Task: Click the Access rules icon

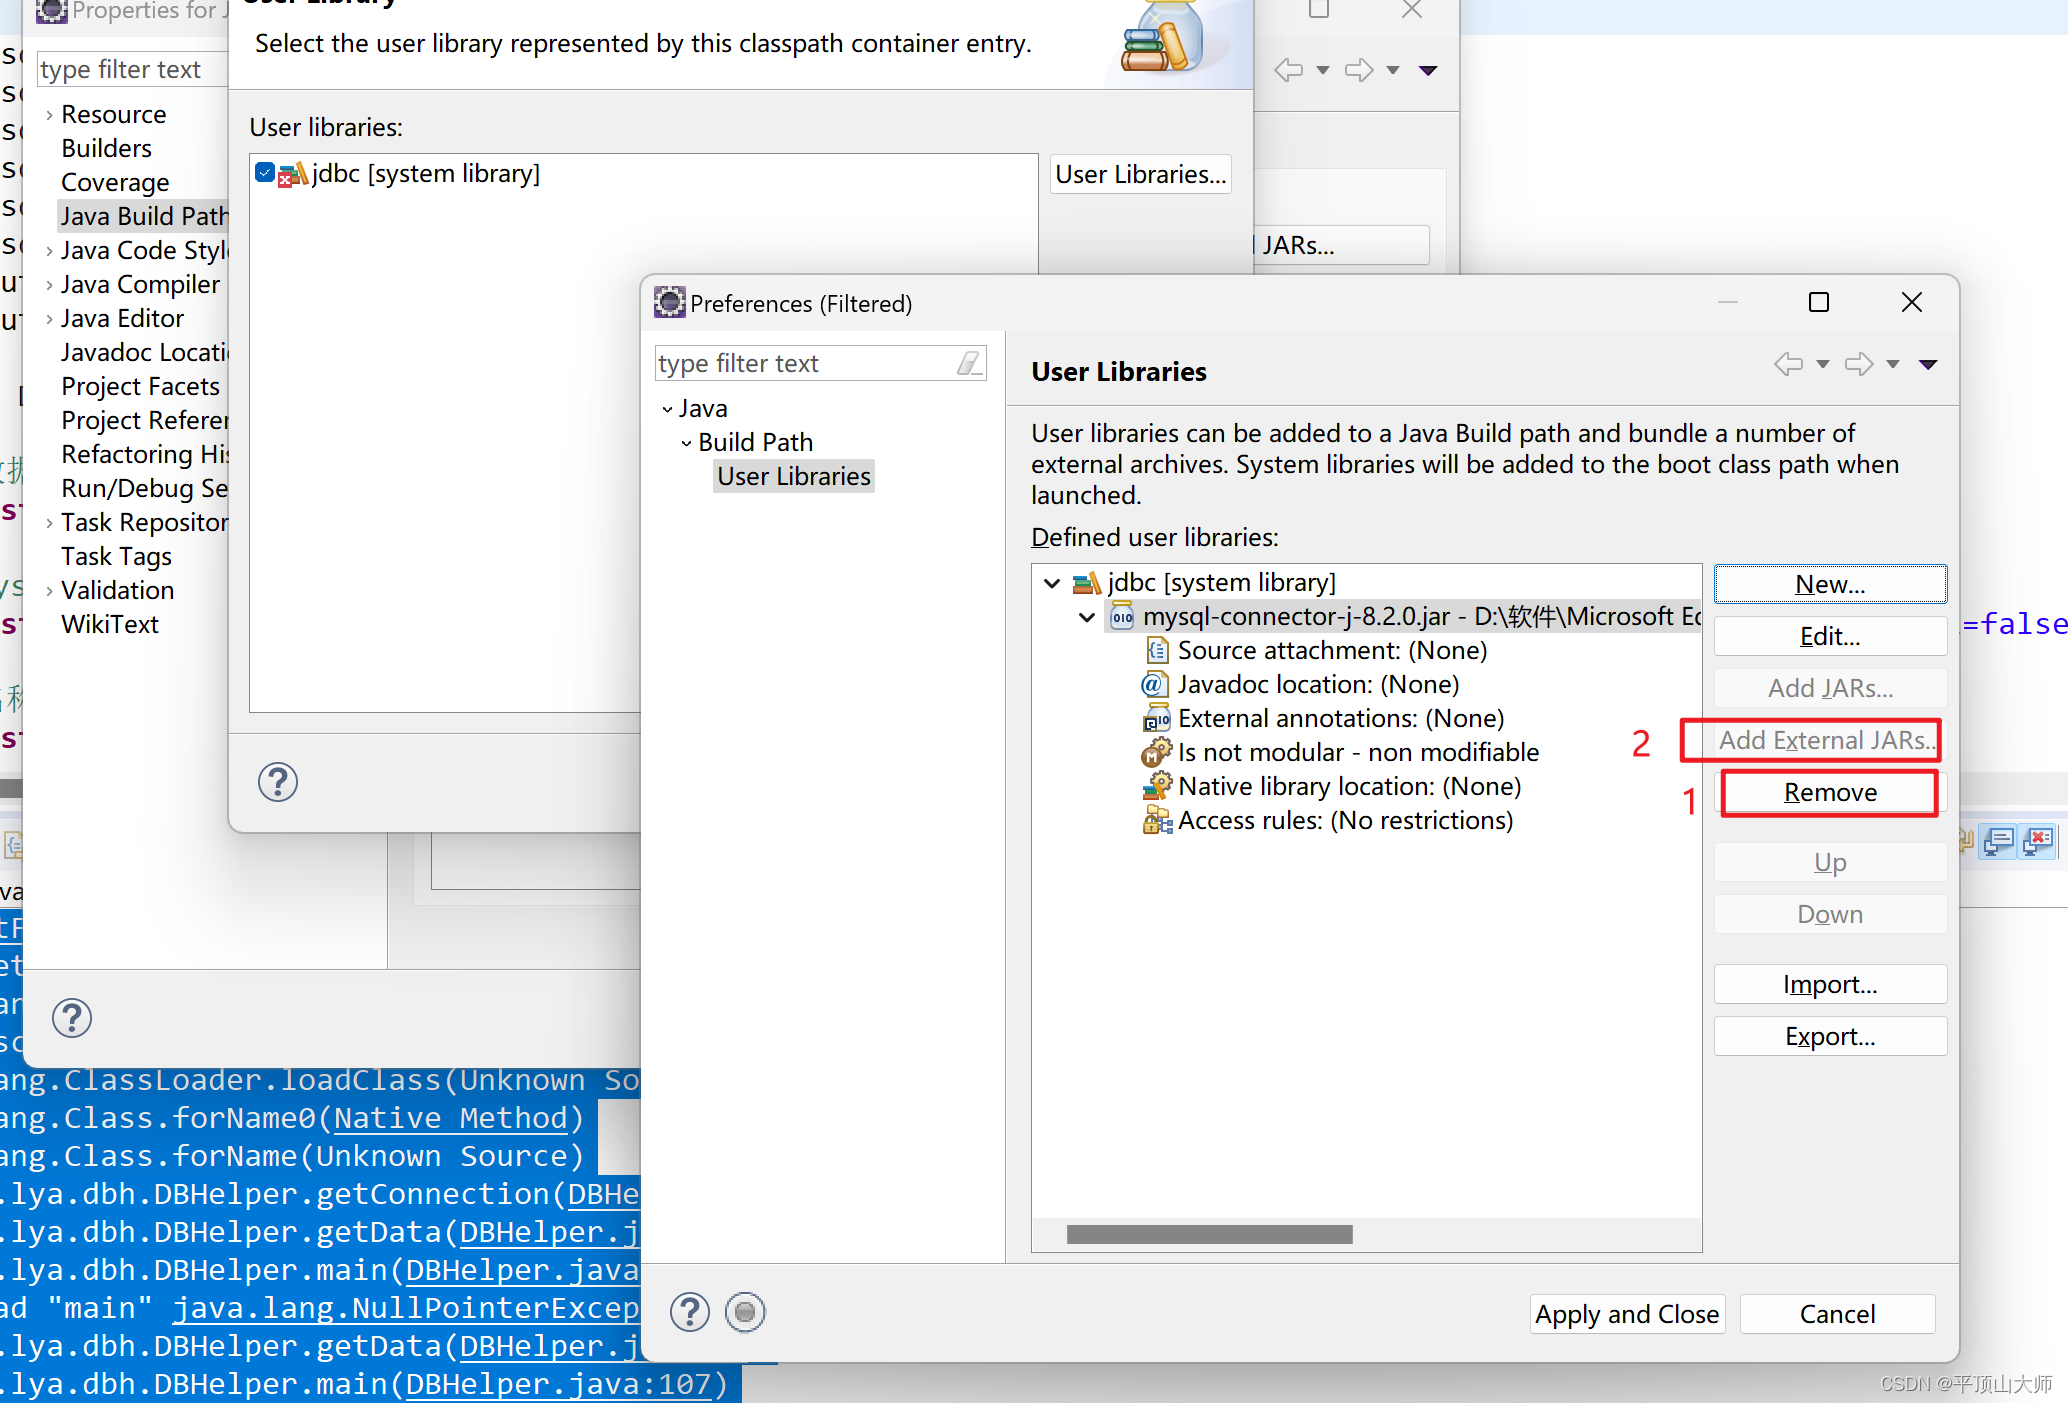Action: coord(1157,820)
